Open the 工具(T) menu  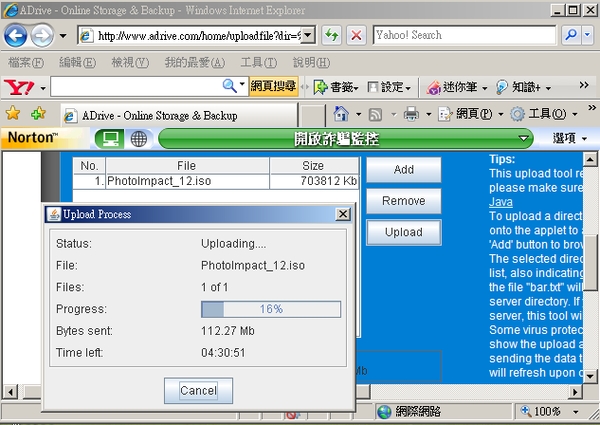[259, 62]
